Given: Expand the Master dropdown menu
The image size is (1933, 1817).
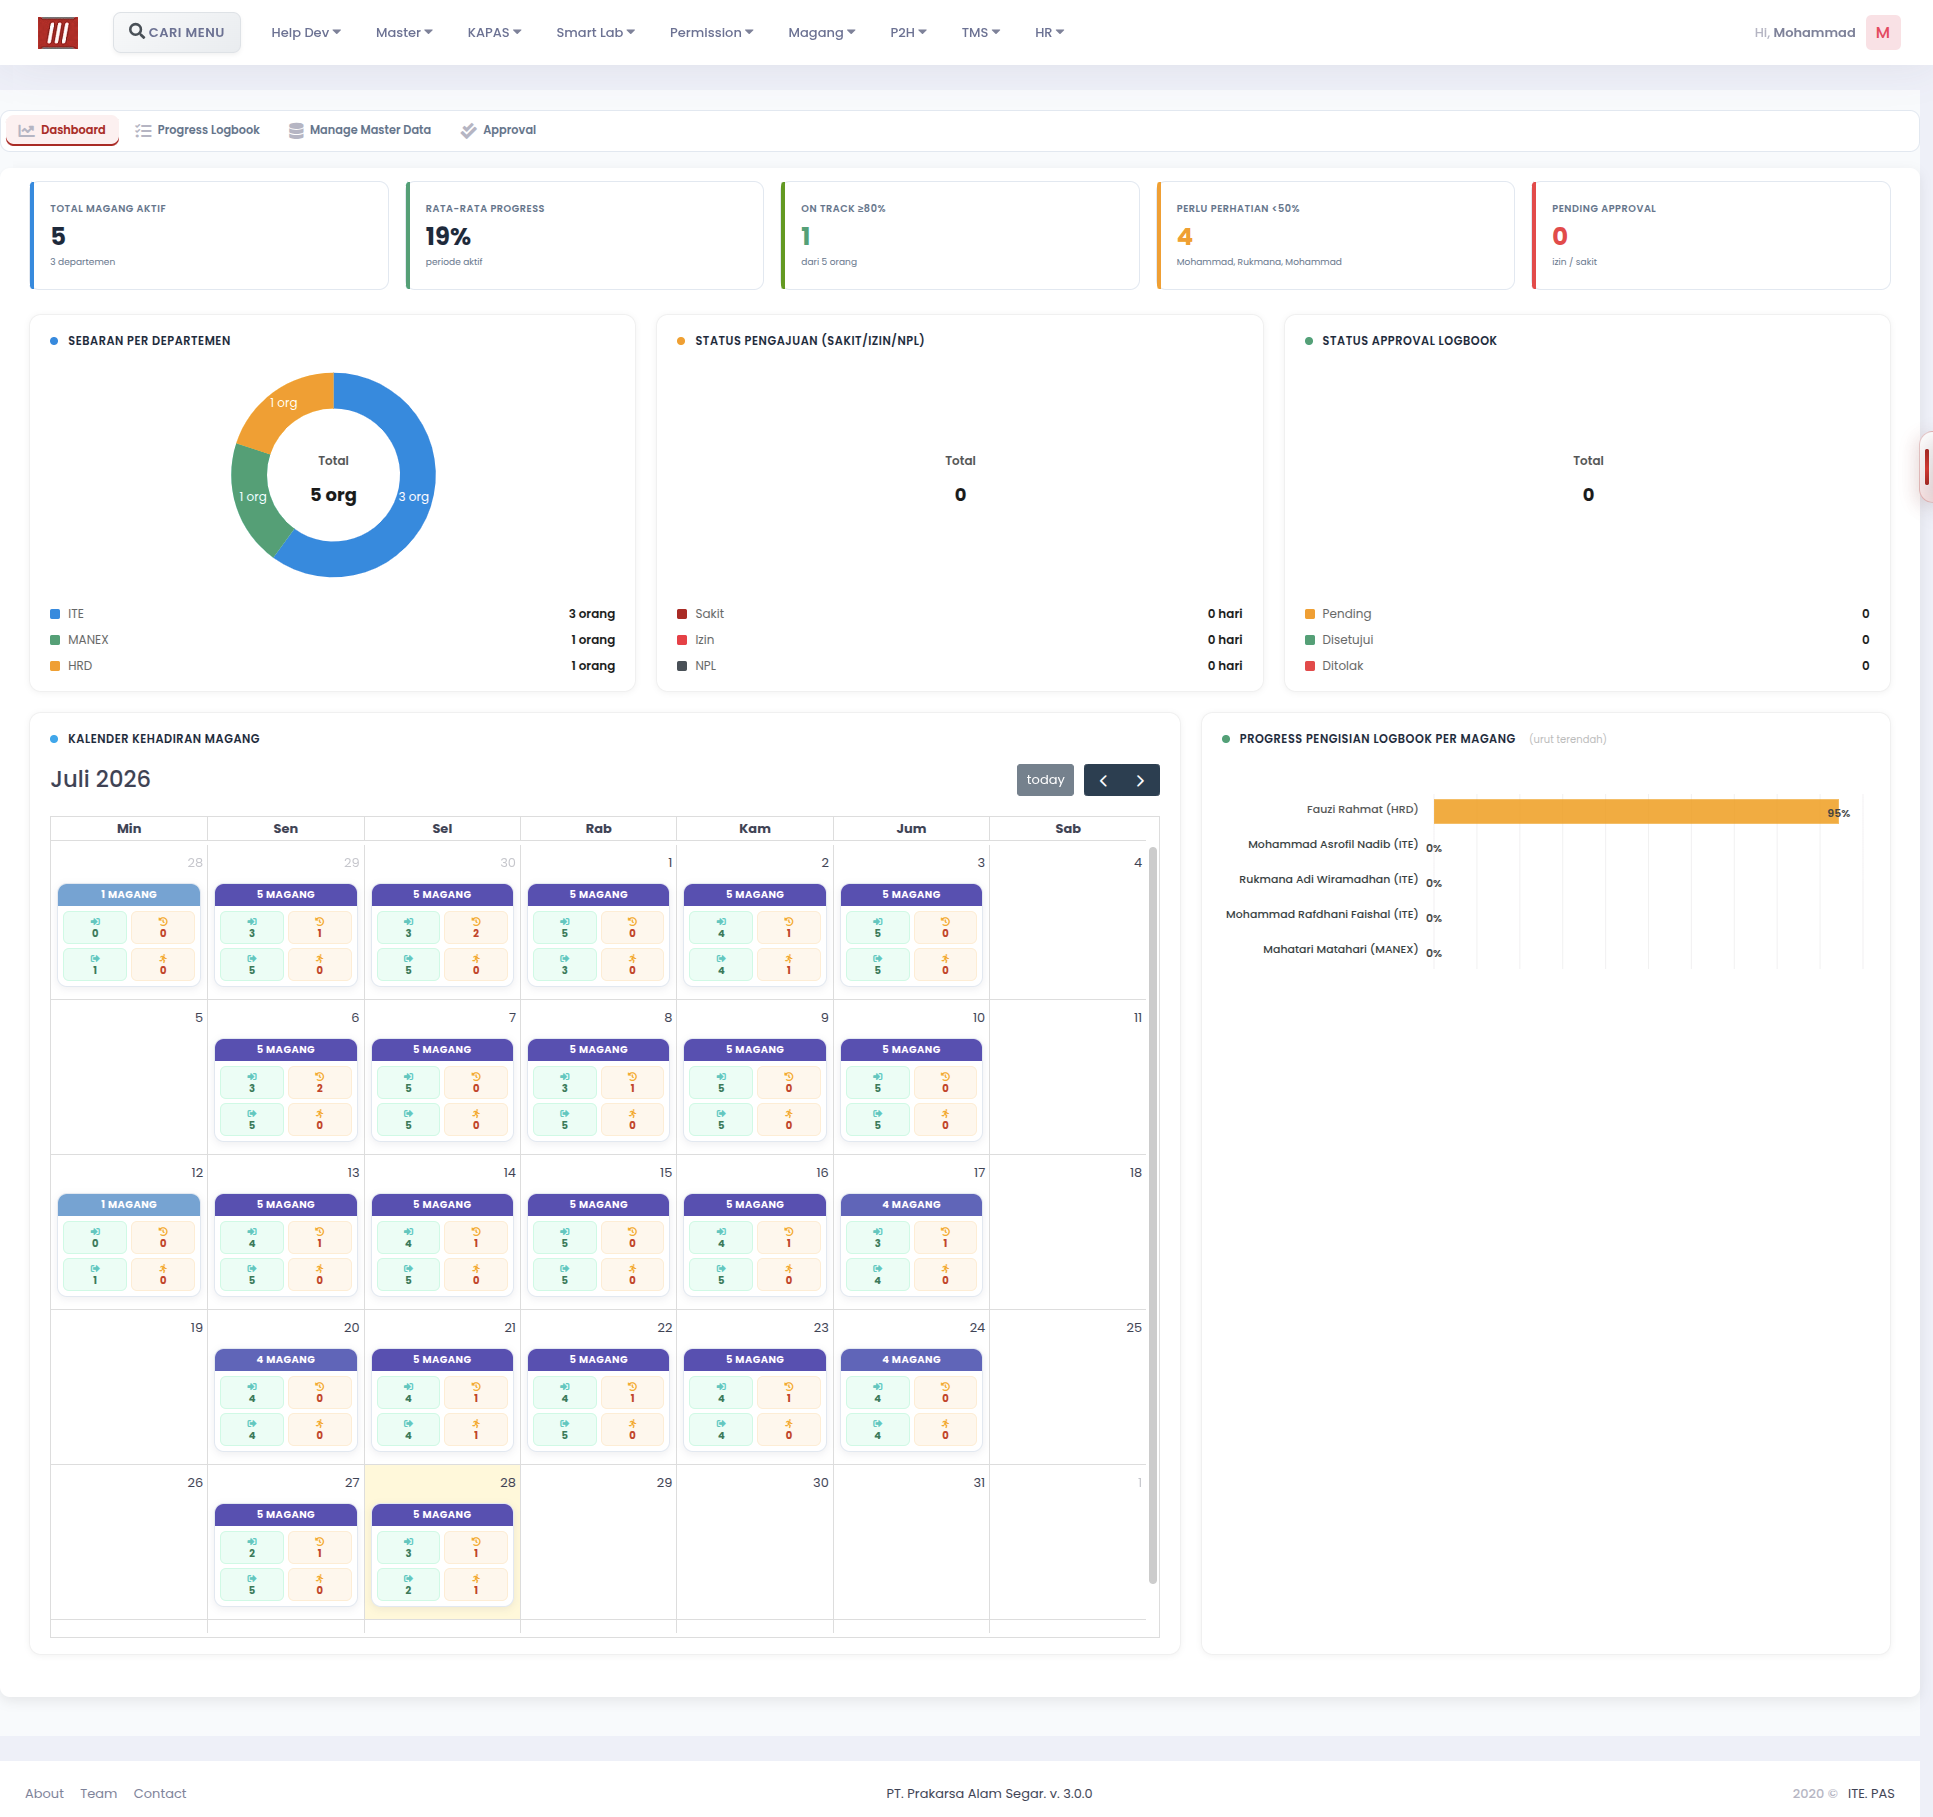Looking at the screenshot, I should point(404,32).
